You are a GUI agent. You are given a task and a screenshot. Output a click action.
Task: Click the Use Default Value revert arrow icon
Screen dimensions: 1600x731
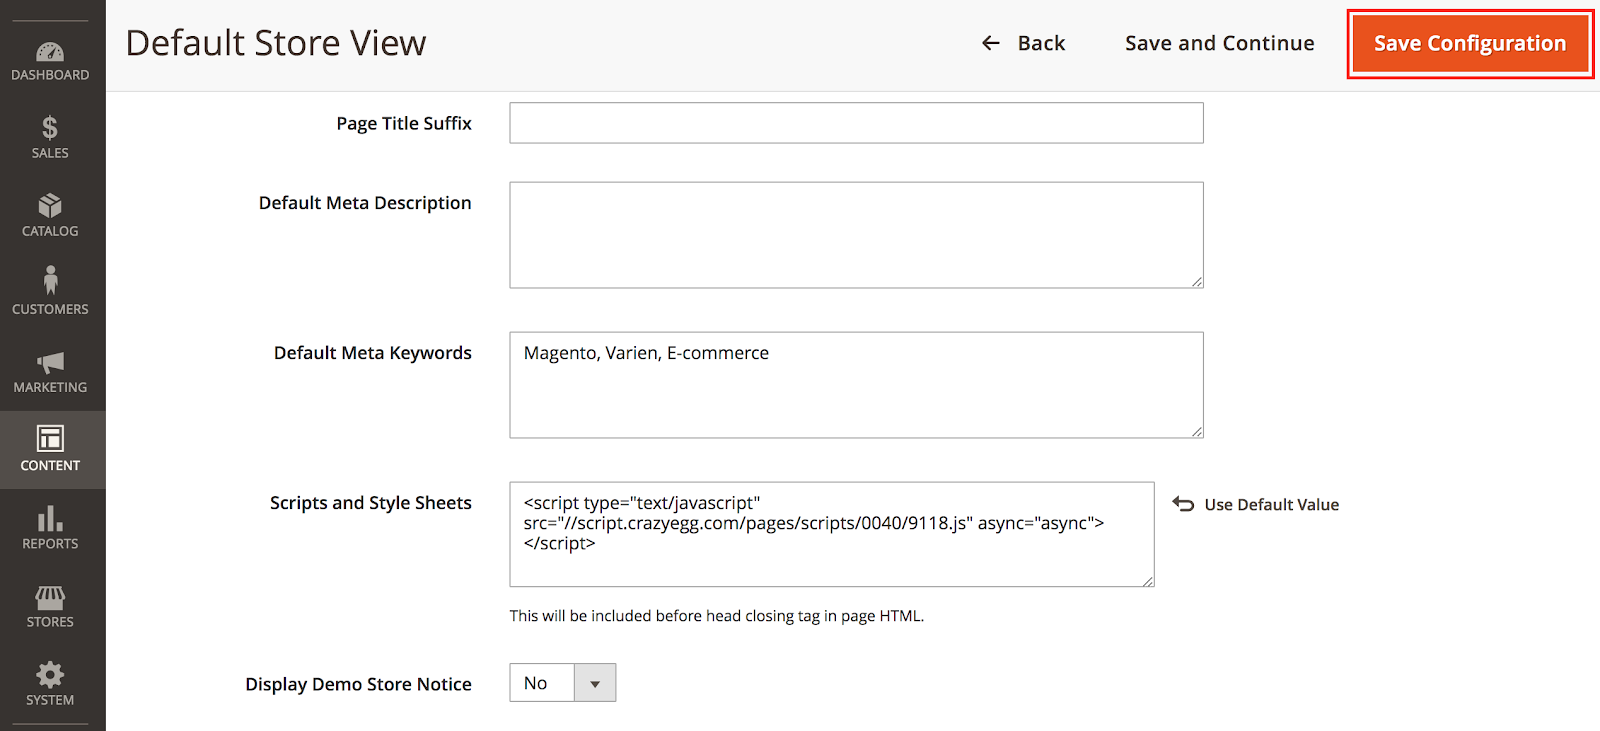coord(1183,504)
